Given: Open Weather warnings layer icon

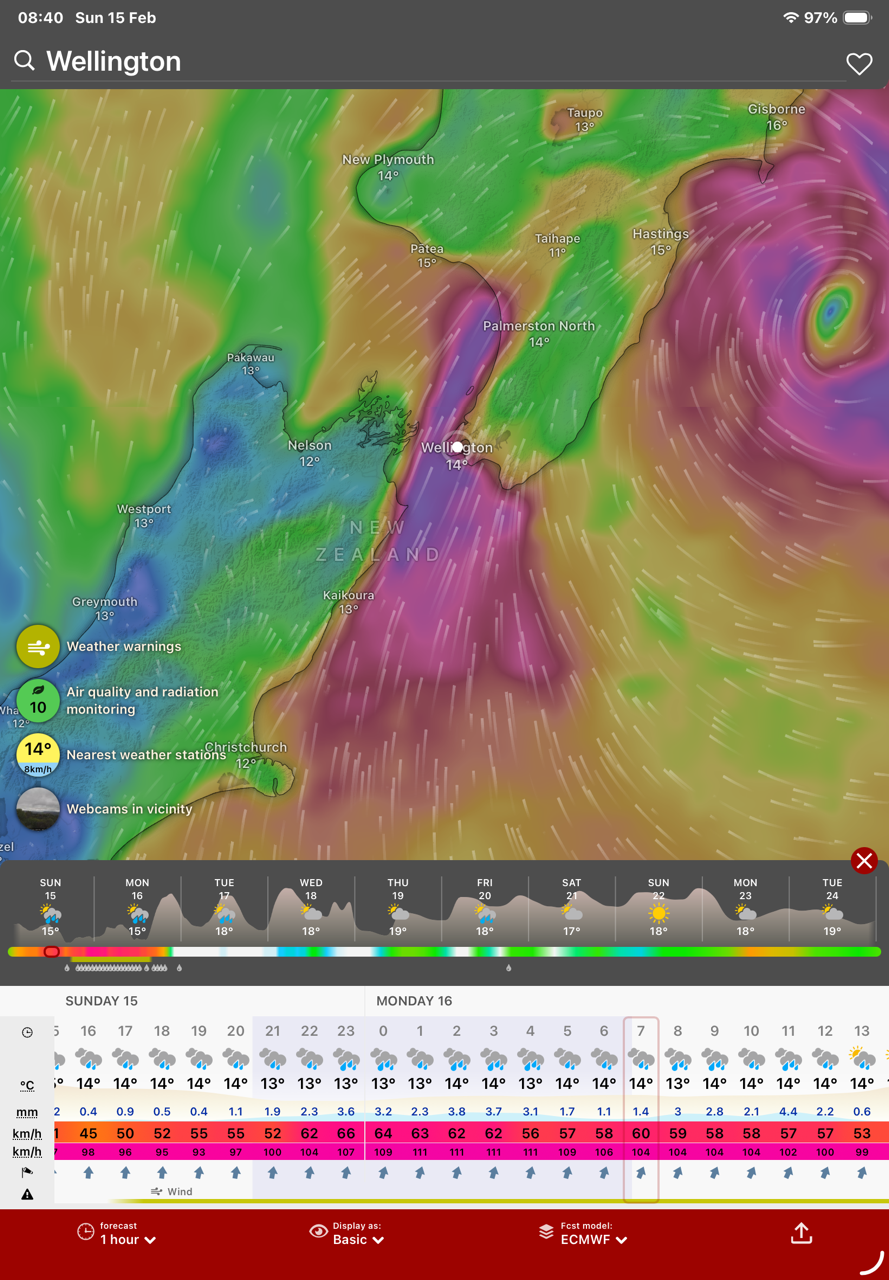Looking at the screenshot, I should (38, 647).
